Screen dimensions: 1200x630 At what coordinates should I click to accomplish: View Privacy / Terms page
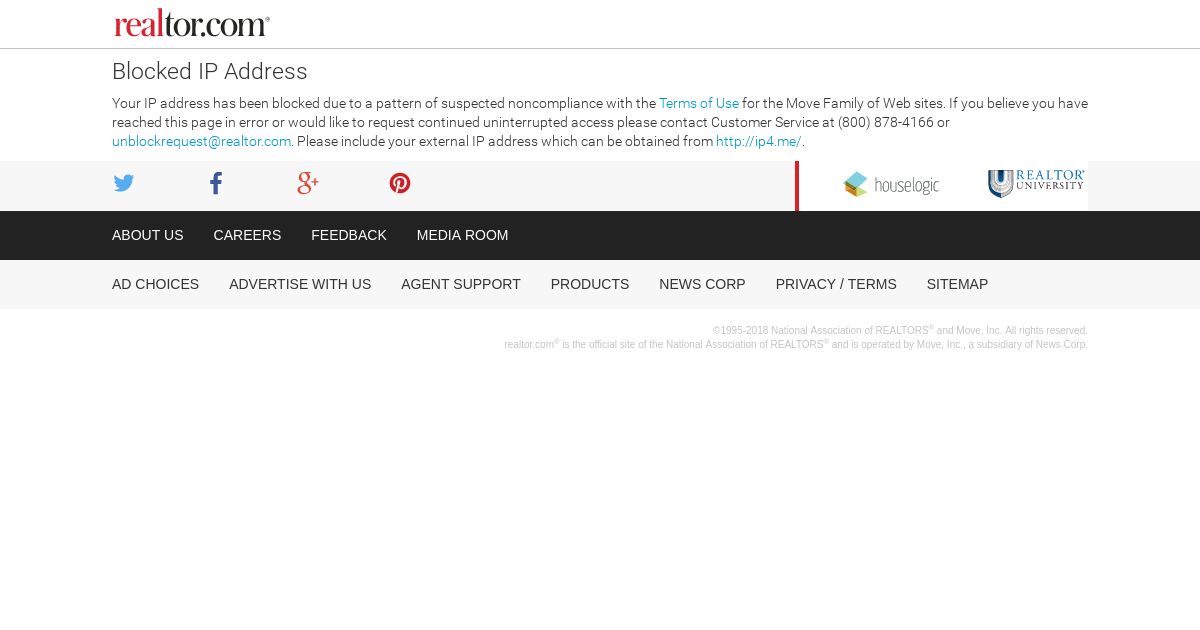click(x=836, y=284)
